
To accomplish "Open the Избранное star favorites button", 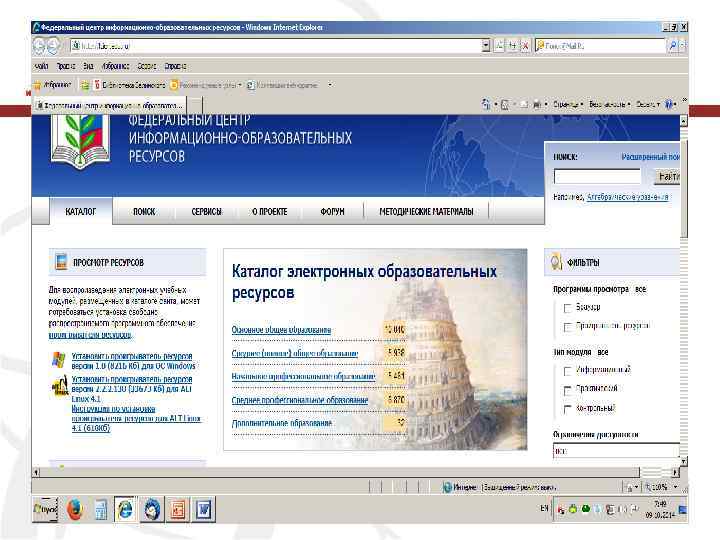I will tap(52, 84).
